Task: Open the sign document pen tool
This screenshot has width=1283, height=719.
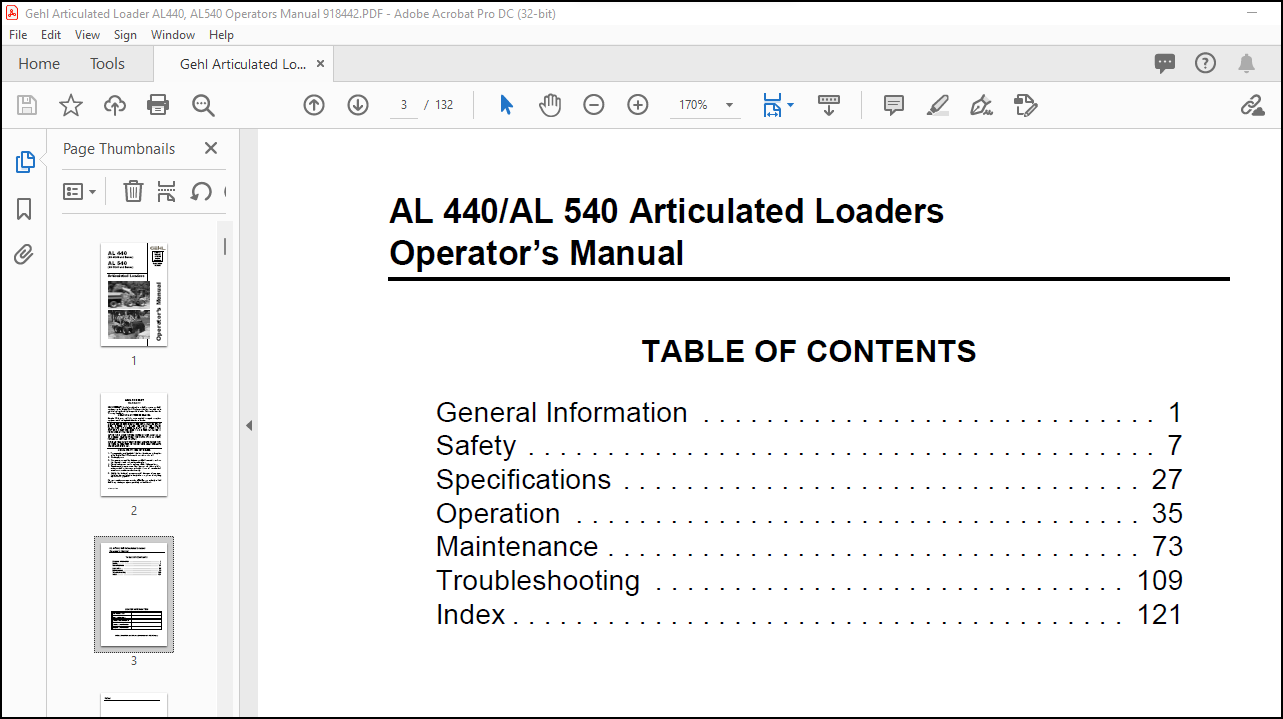Action: [x=982, y=105]
